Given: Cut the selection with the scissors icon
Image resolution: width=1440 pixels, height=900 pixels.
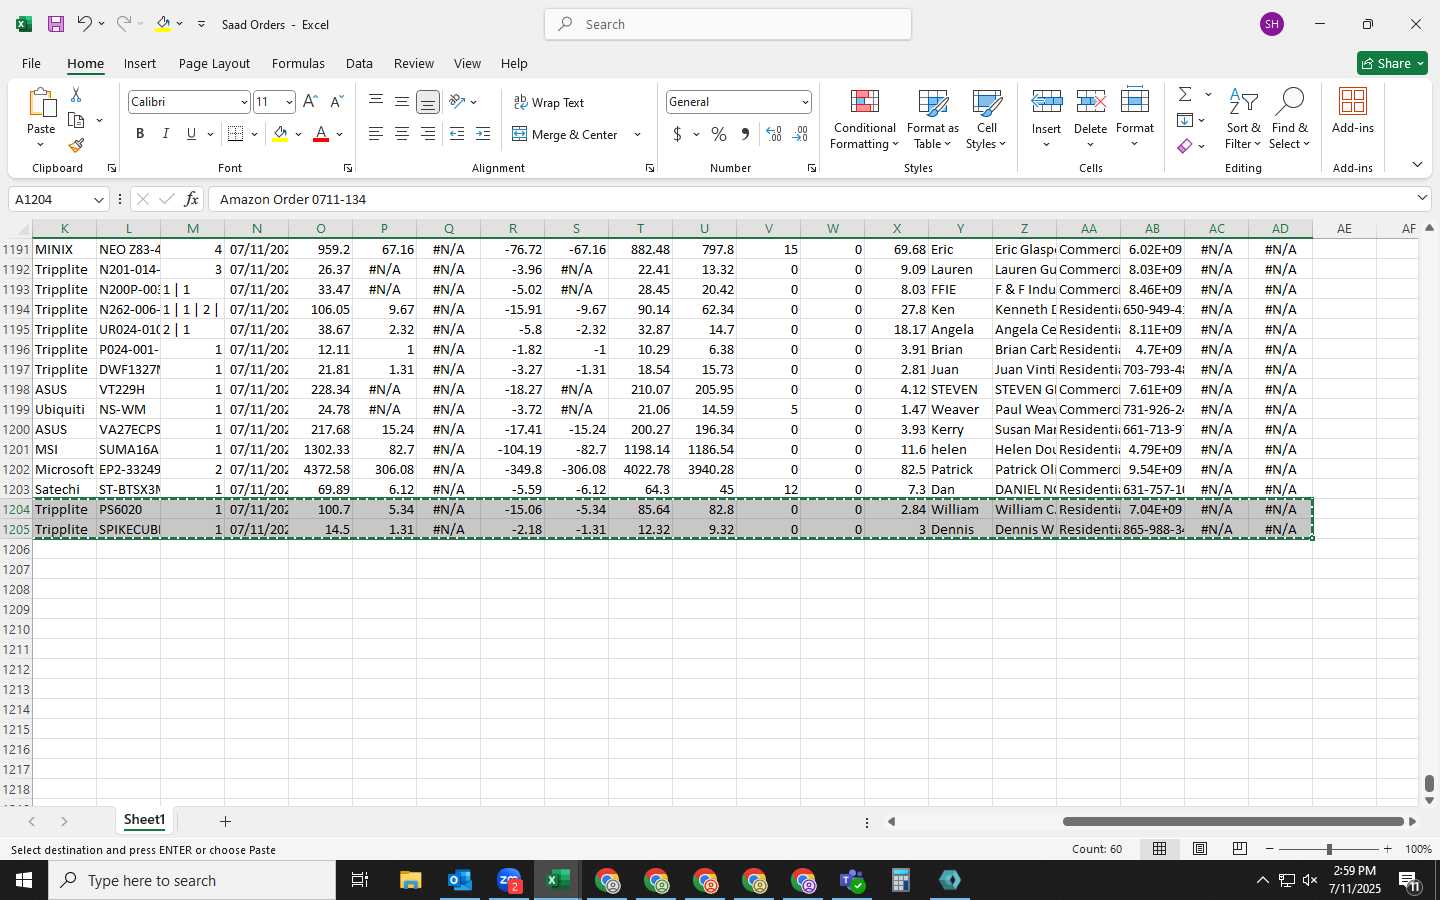Looking at the screenshot, I should click(76, 94).
